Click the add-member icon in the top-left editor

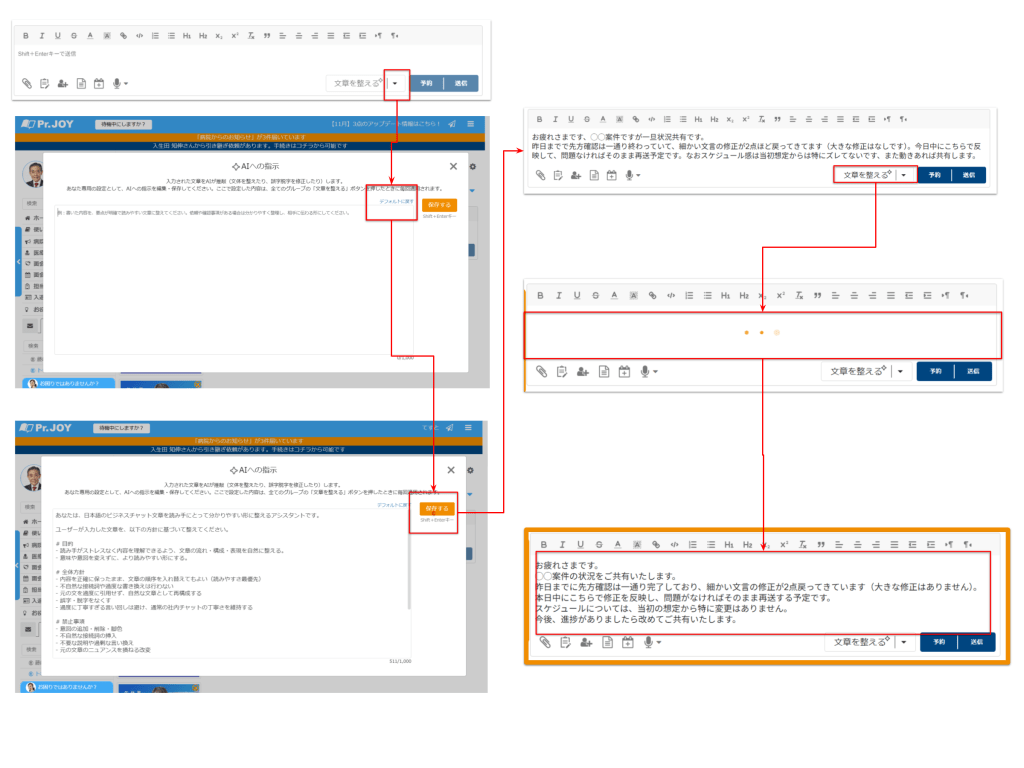point(63,83)
